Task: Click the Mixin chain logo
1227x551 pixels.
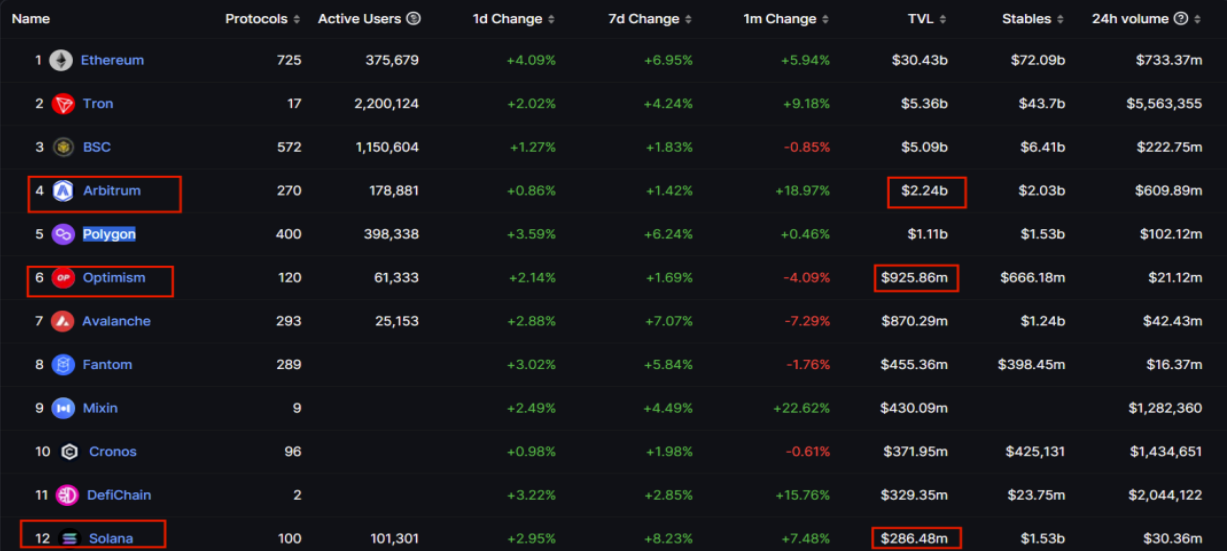Action: (x=63, y=408)
